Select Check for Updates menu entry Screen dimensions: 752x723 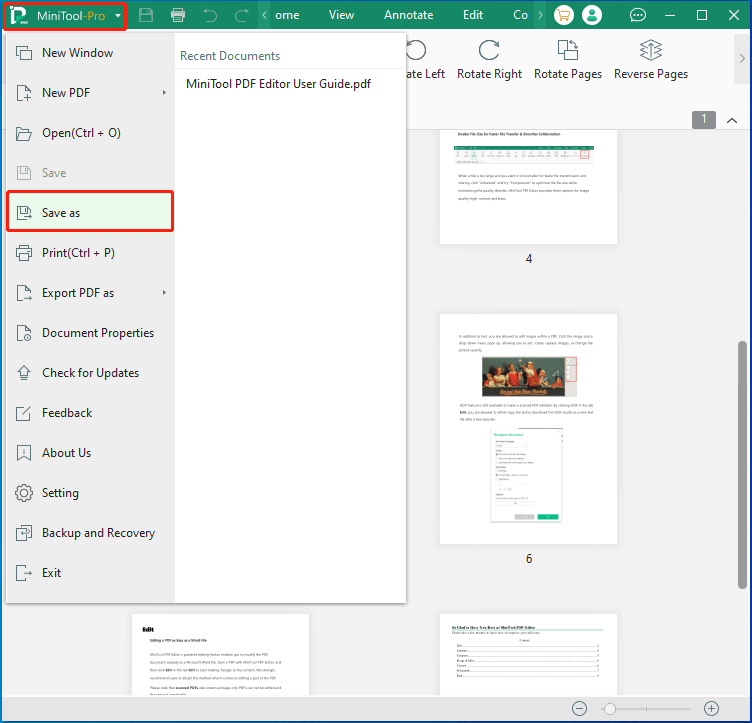coord(90,373)
